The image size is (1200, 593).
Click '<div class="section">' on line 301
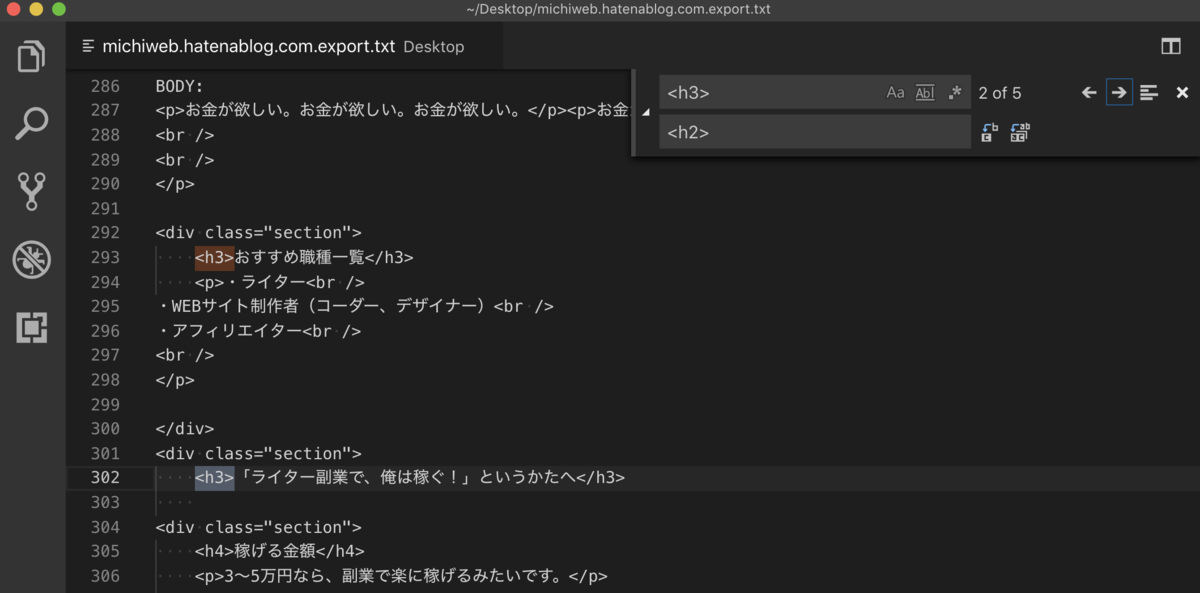tap(259, 453)
